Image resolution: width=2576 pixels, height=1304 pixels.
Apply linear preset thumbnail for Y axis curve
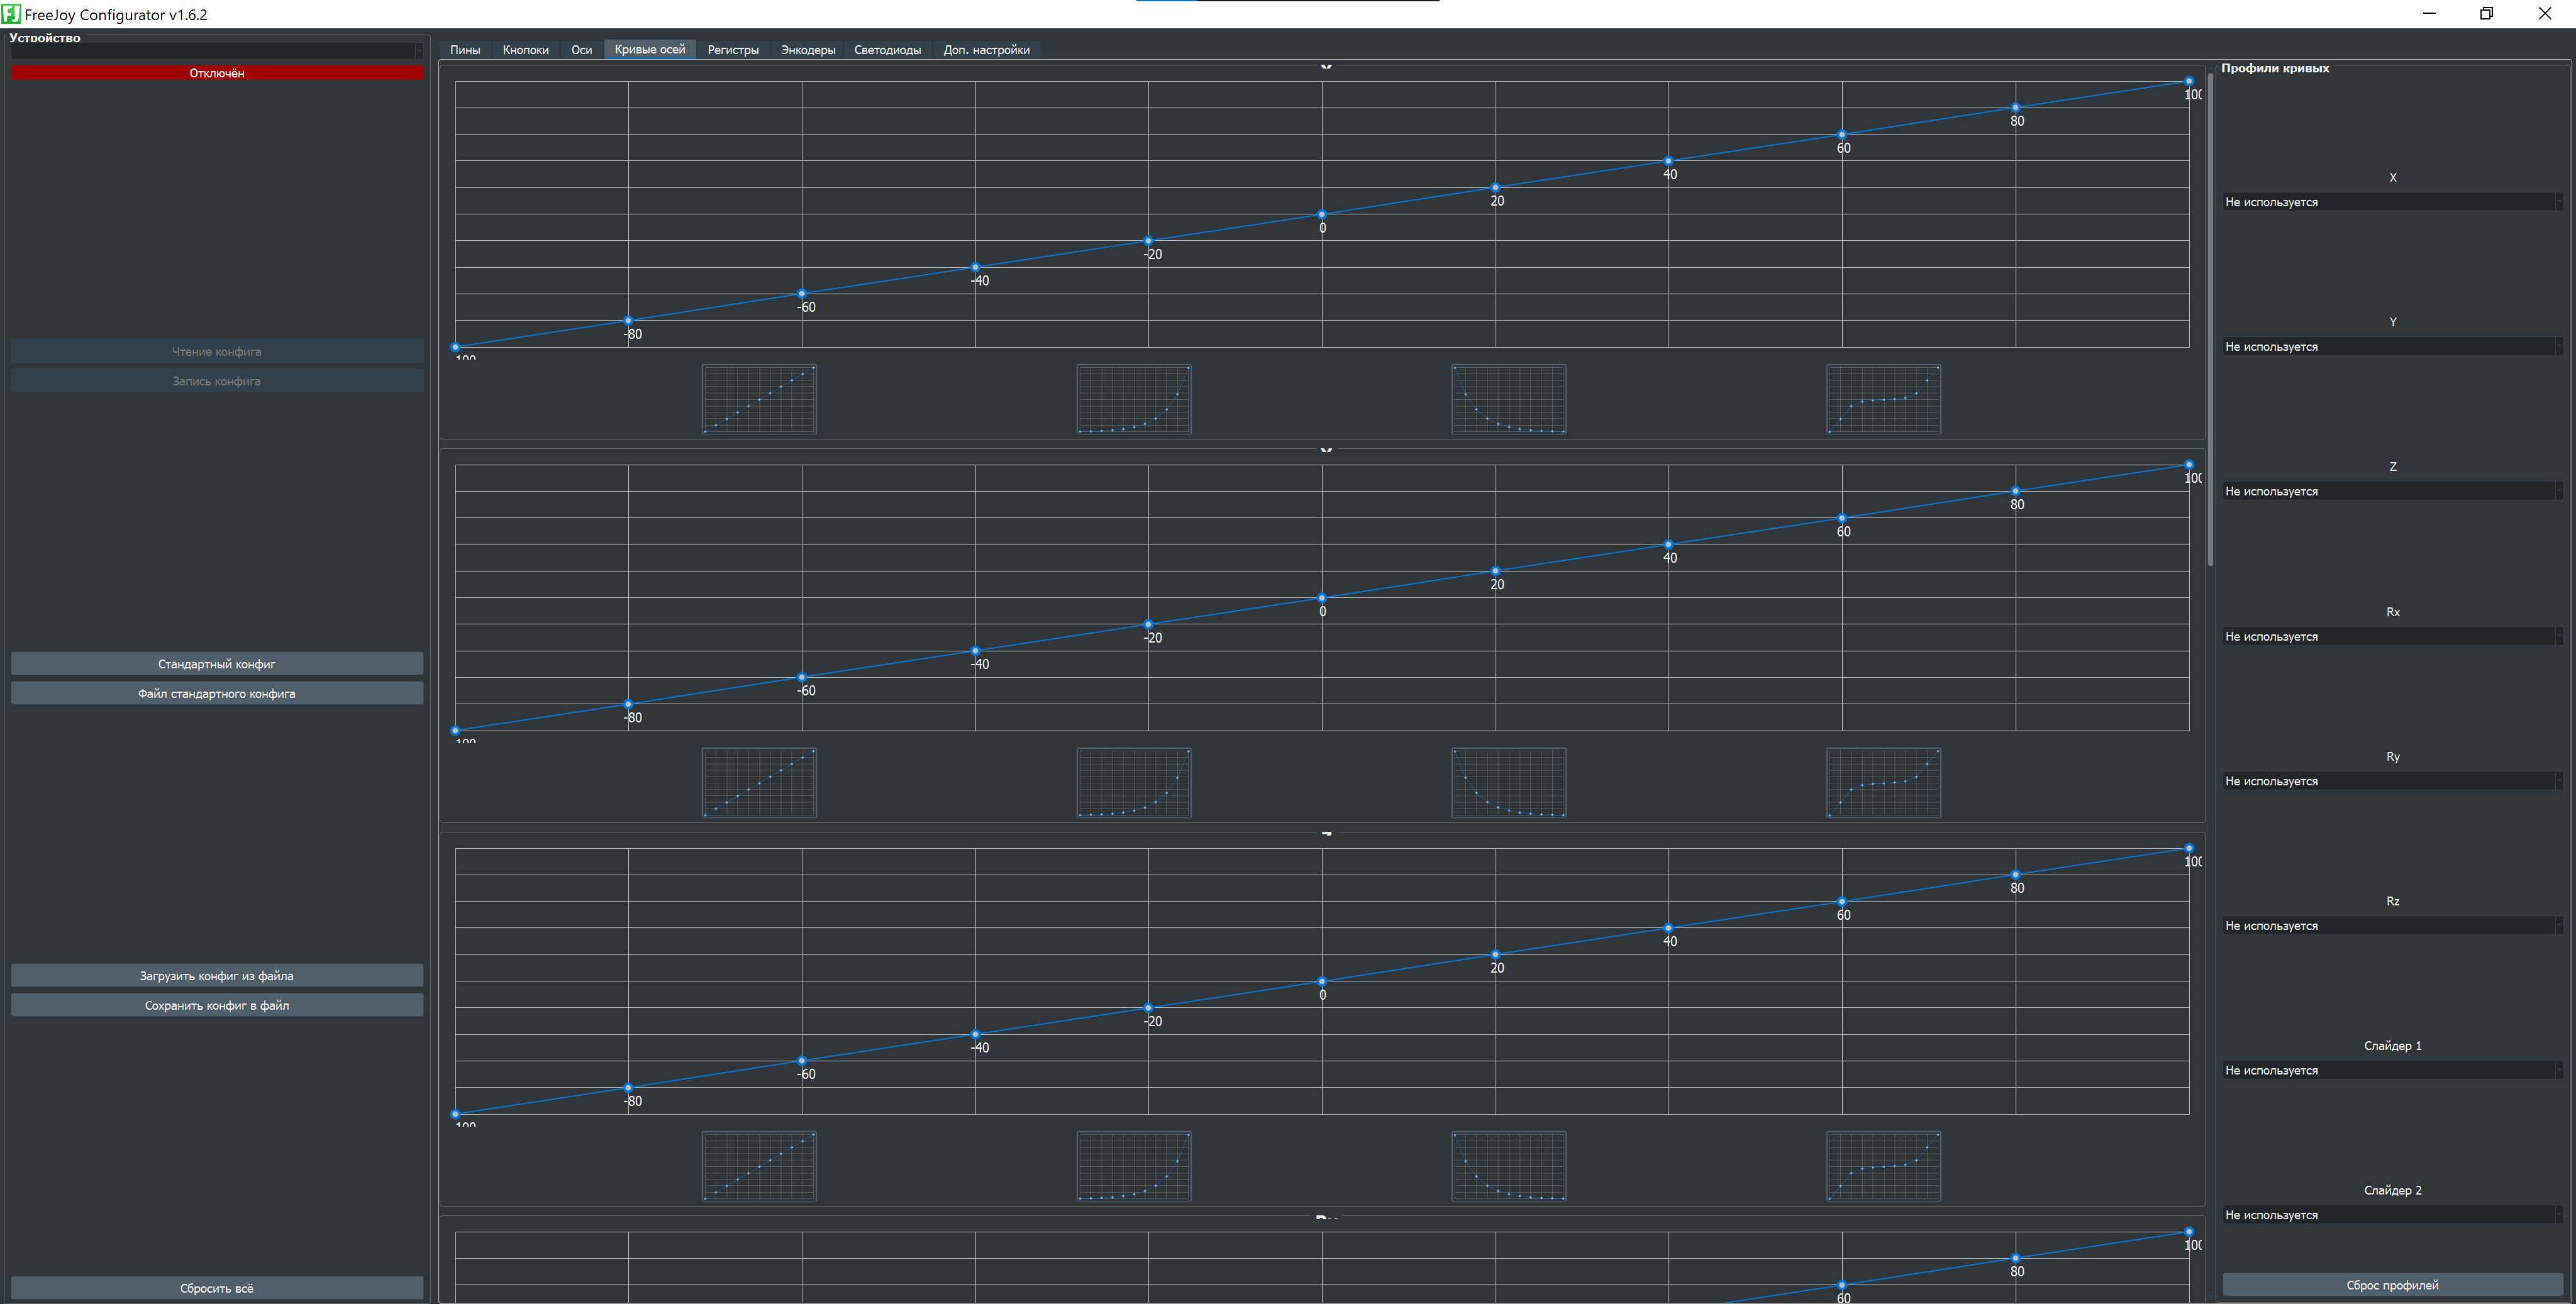point(759,783)
